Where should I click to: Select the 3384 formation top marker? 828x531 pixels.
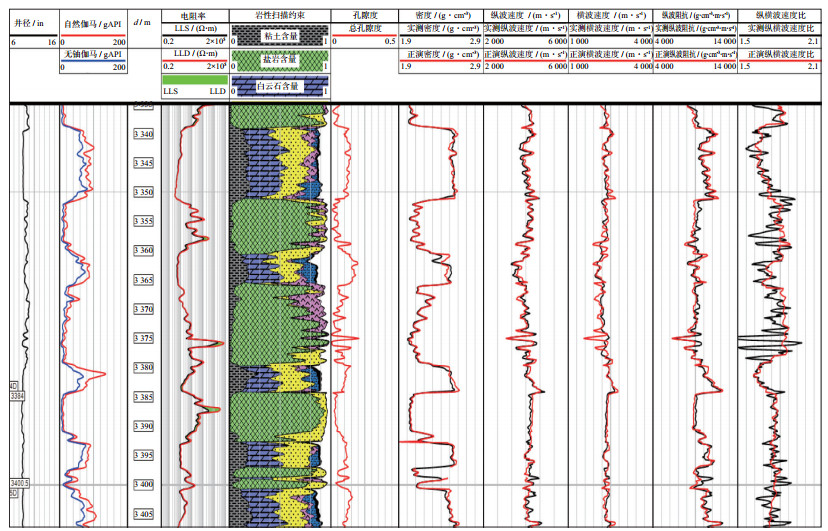pos(17,397)
